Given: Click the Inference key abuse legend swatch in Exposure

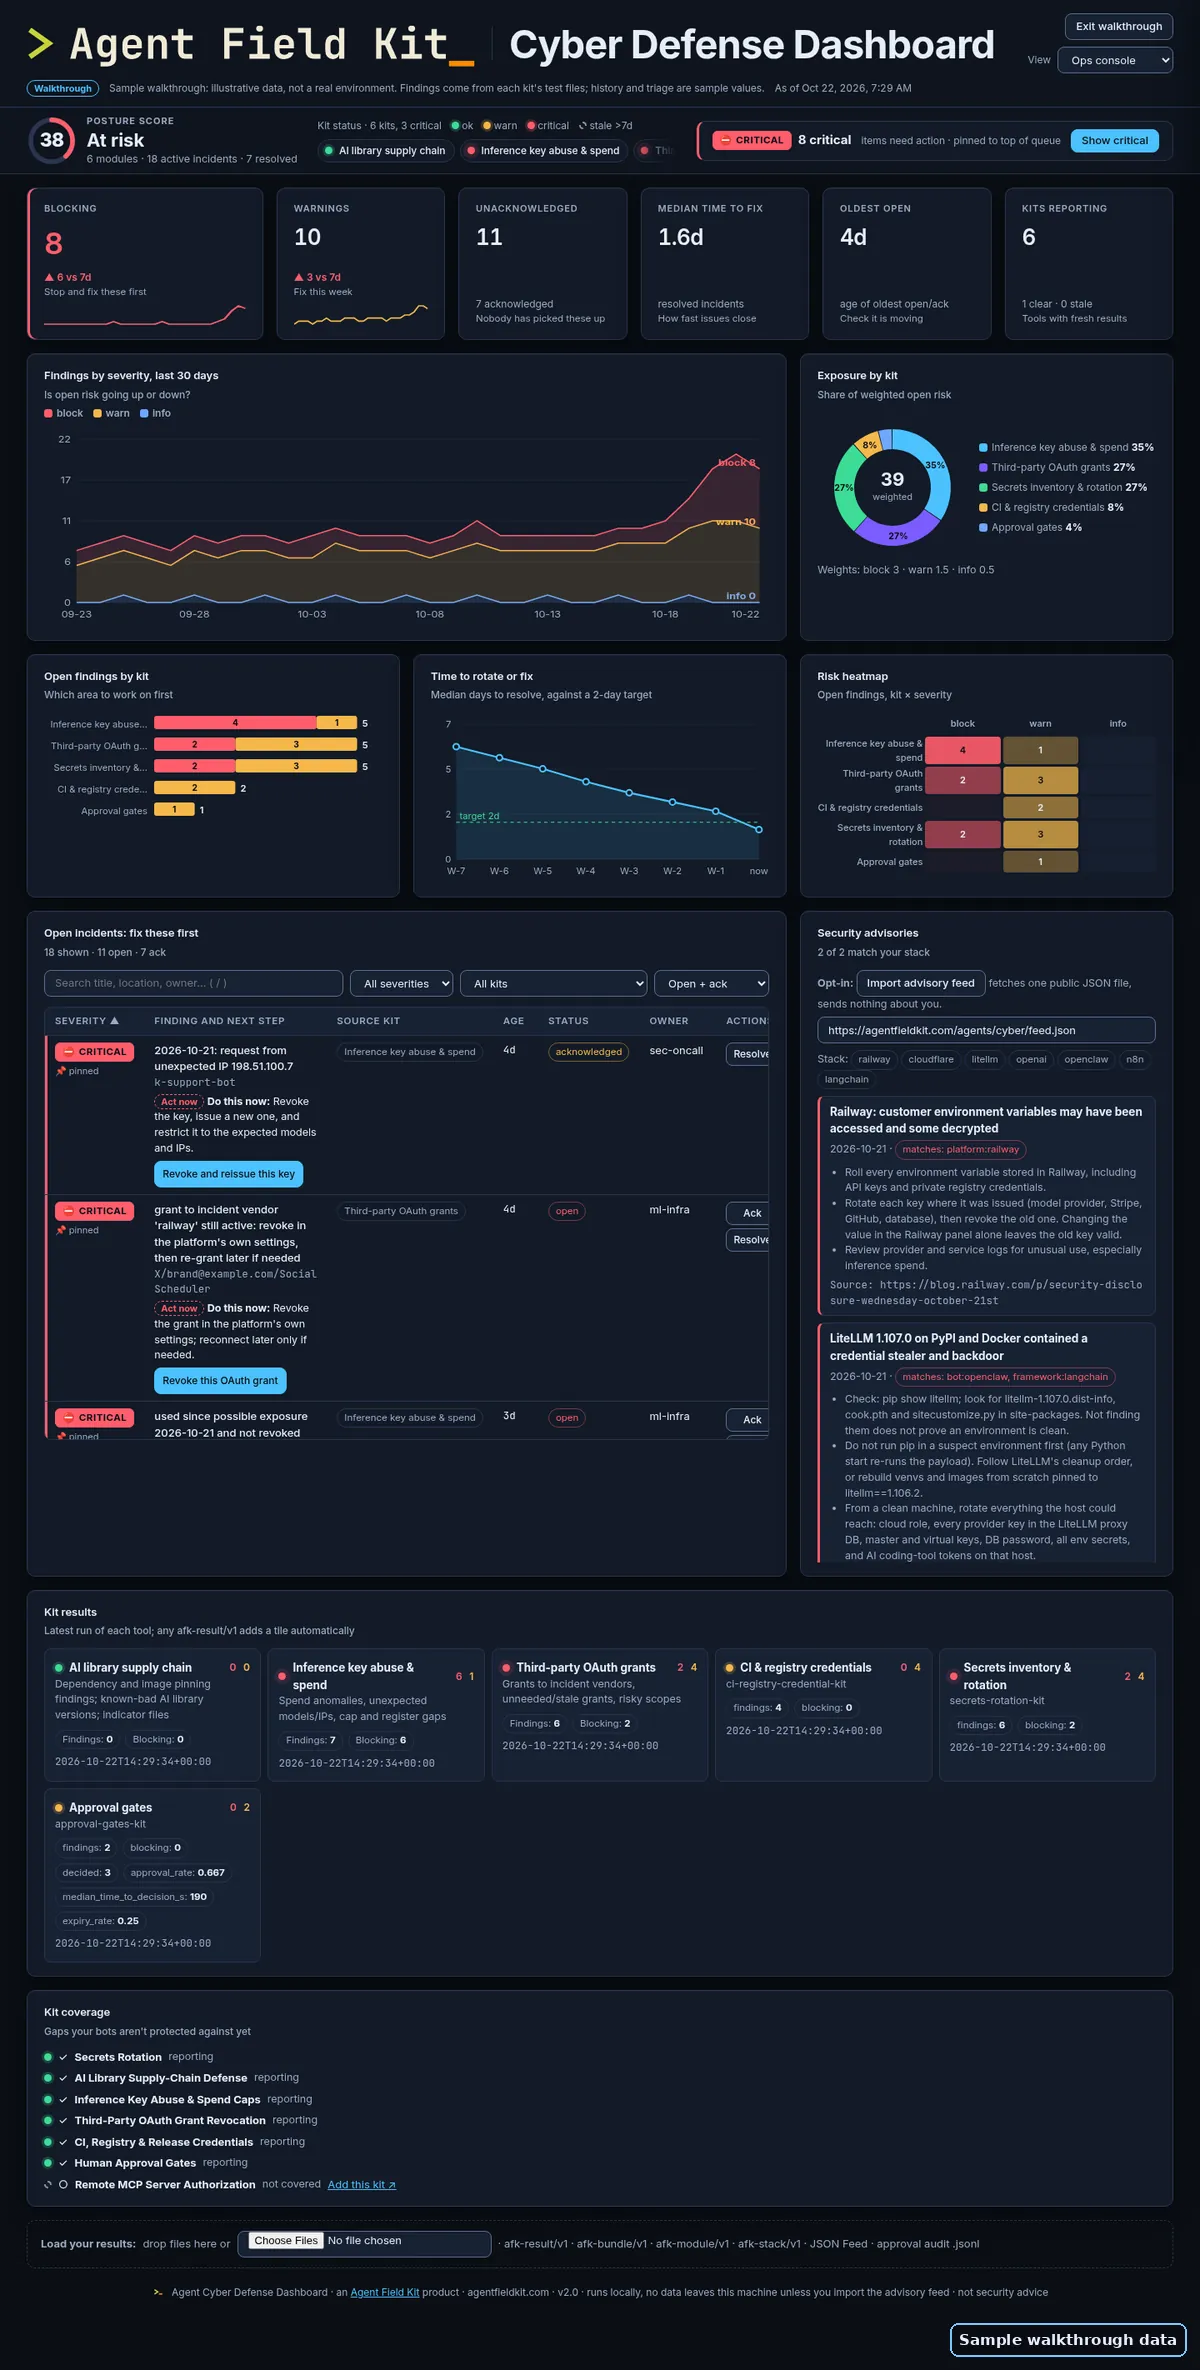Looking at the screenshot, I should pyautogui.click(x=983, y=448).
